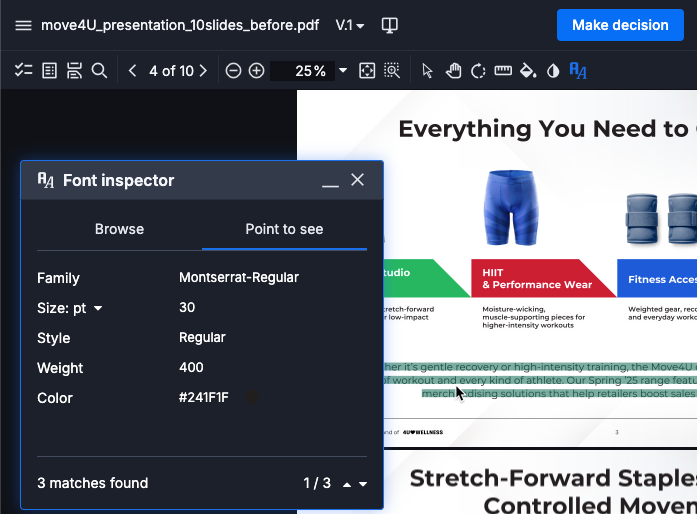The image size is (697, 514).
Task: Close the Font inspector panel
Action: [357, 180]
